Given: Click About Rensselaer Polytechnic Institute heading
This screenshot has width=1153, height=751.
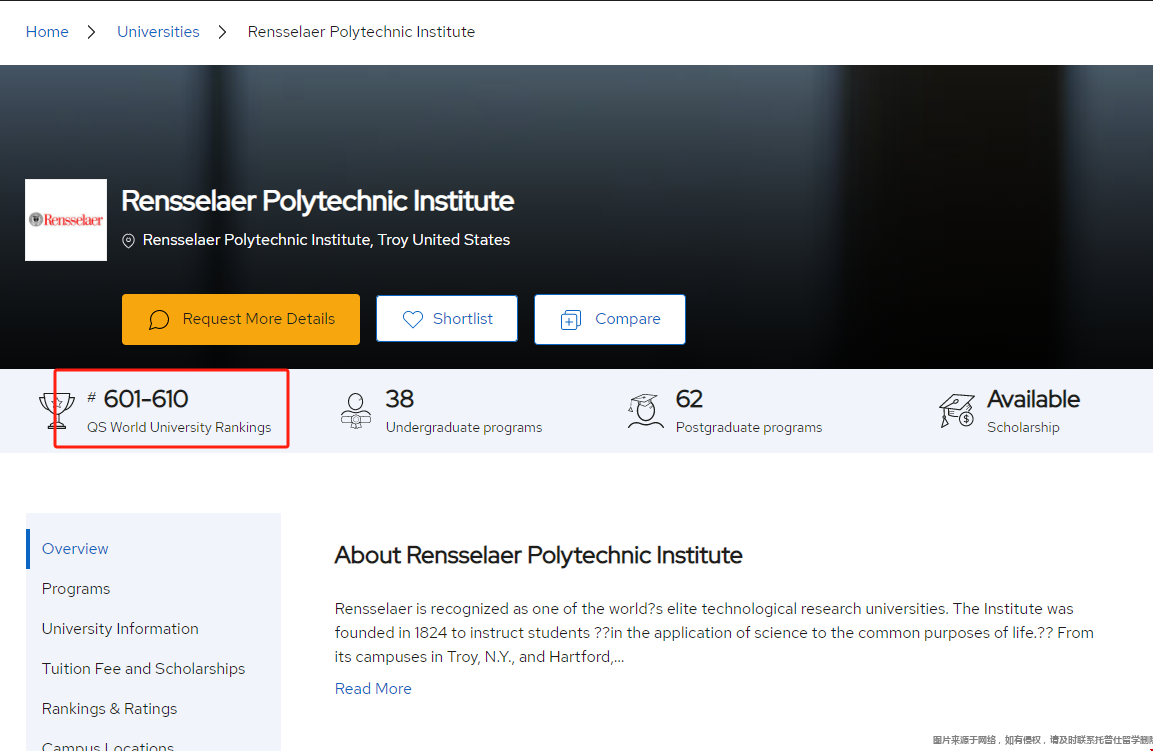Looking at the screenshot, I should (538, 555).
